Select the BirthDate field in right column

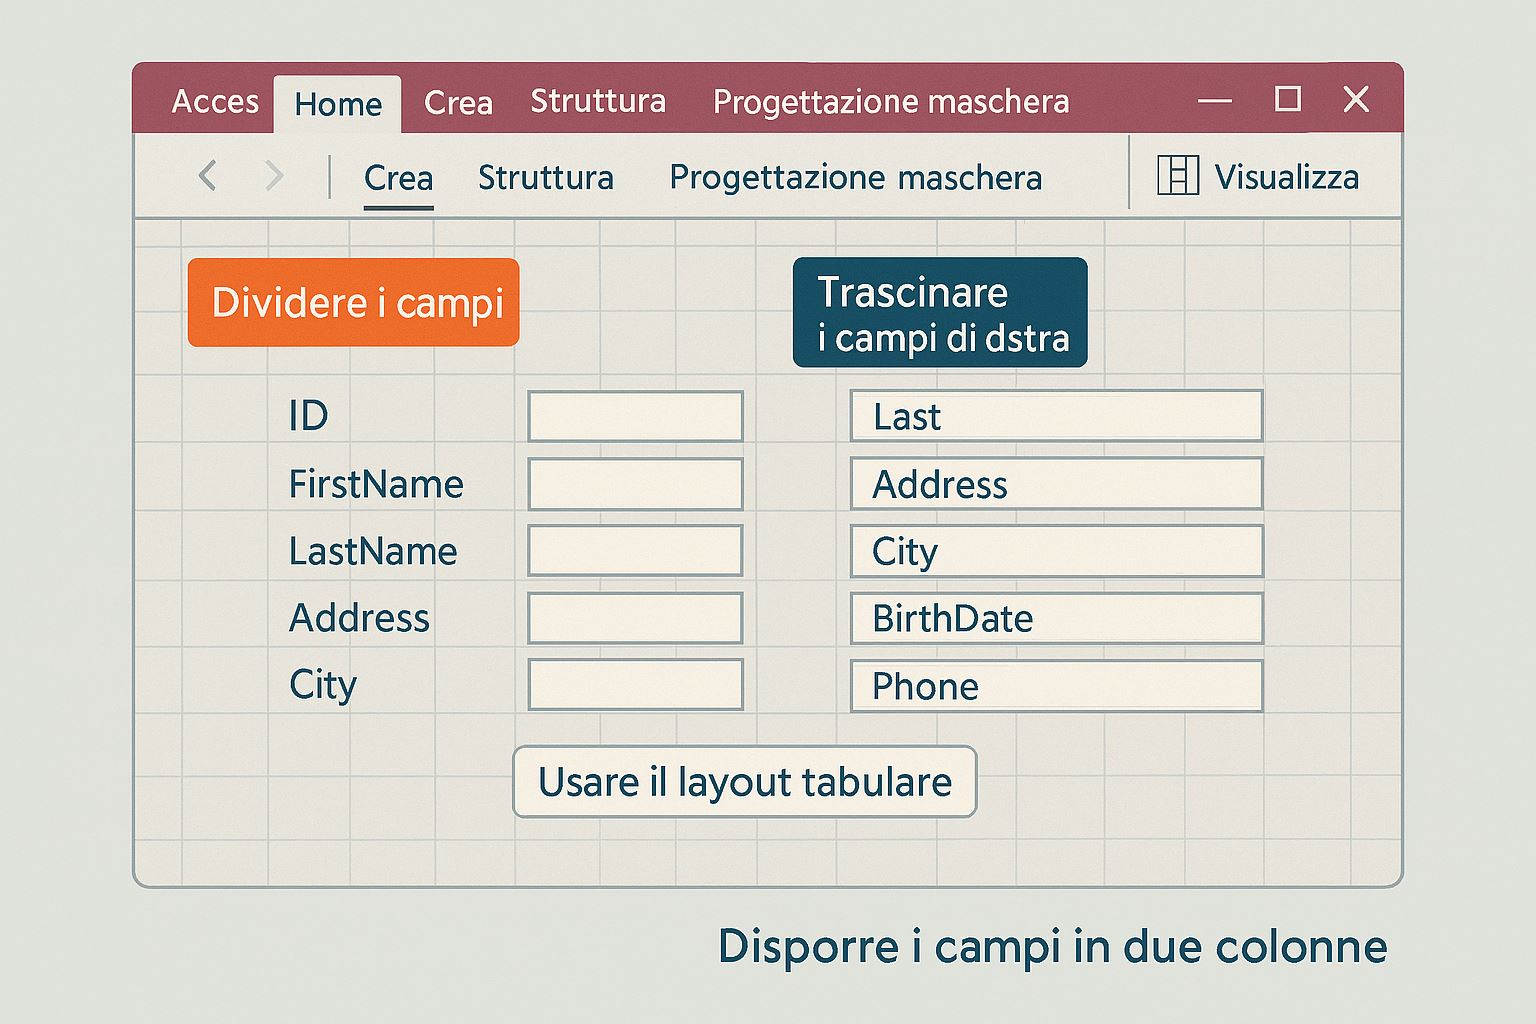[x=1056, y=619]
